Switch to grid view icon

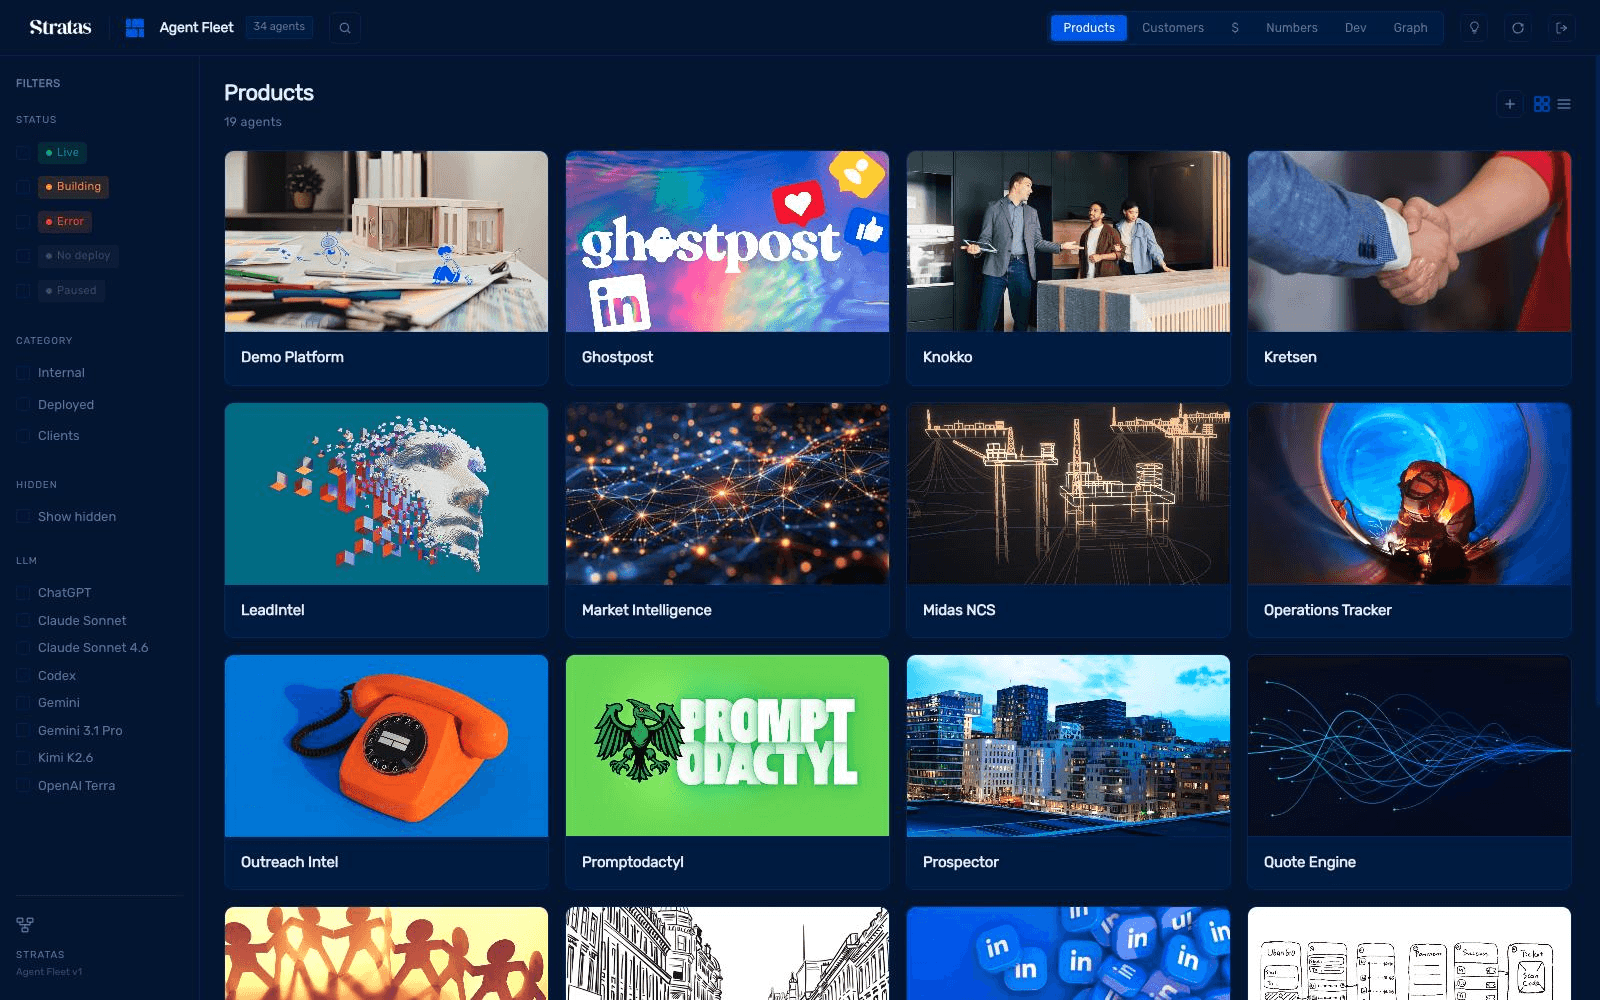click(1542, 104)
